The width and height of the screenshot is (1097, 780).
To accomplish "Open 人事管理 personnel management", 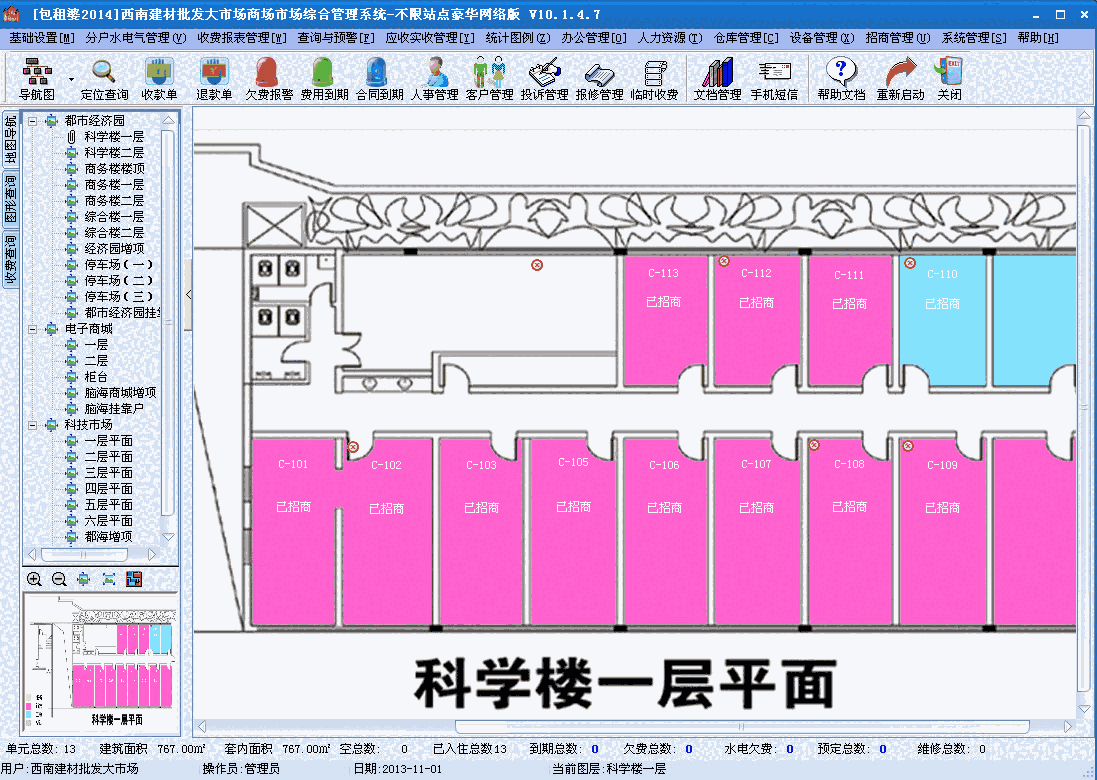I will tap(434, 78).
